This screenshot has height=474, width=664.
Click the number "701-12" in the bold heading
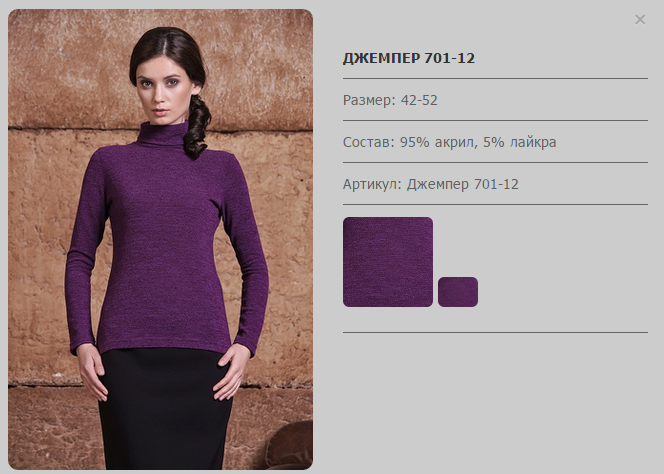pyautogui.click(x=449, y=58)
